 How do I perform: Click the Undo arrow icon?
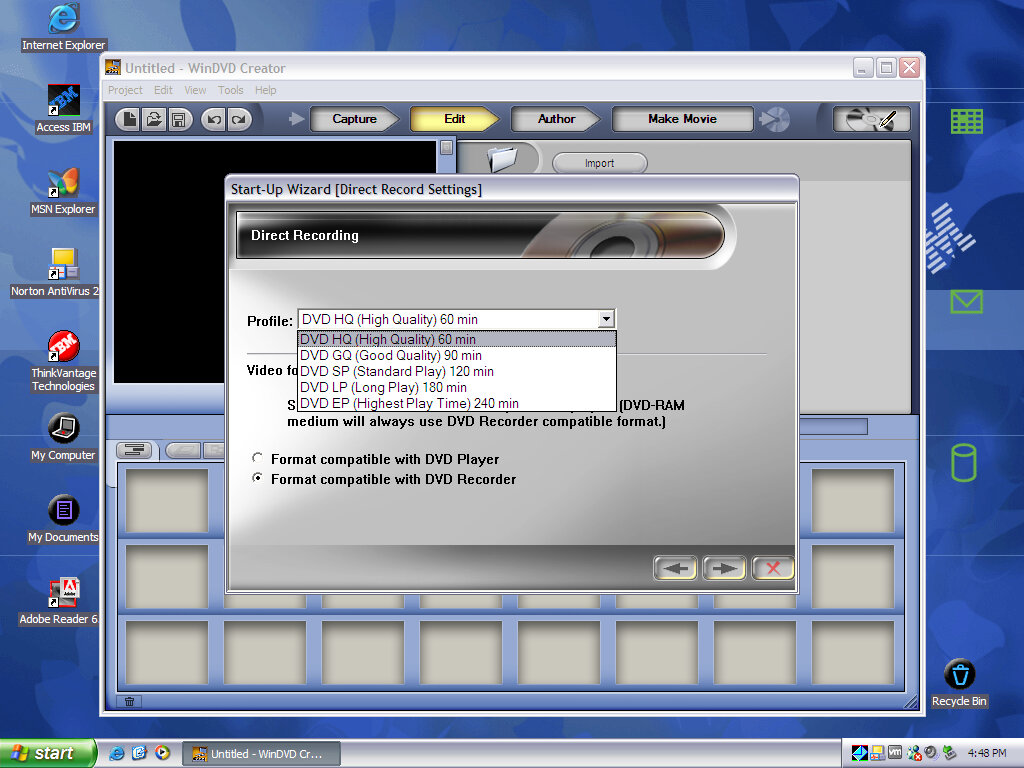[x=214, y=120]
